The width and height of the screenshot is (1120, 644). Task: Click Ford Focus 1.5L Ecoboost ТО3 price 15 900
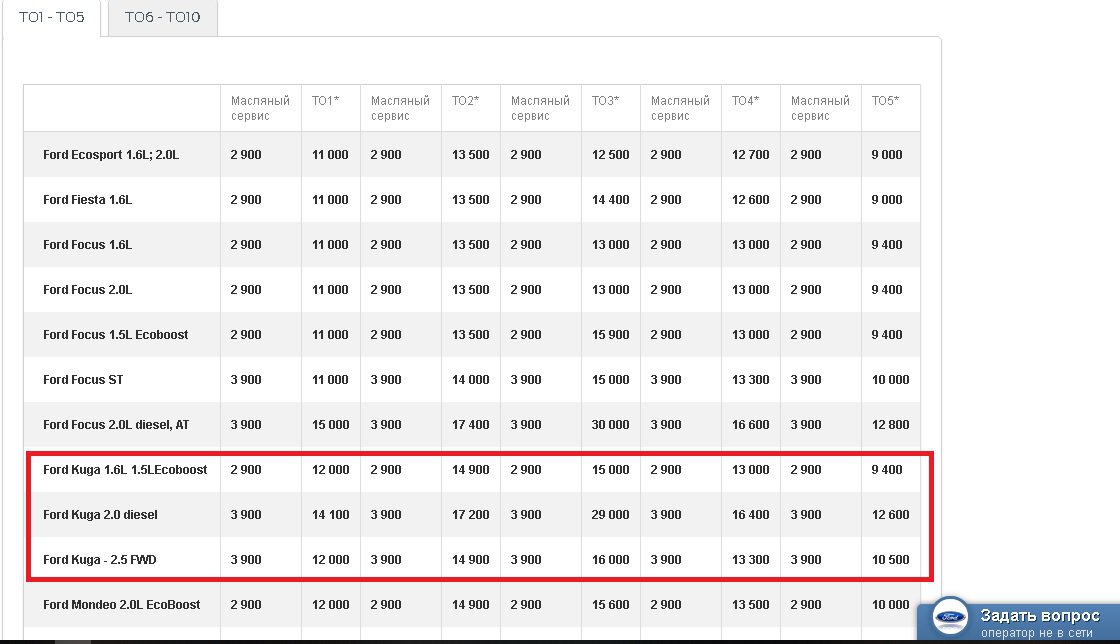[x=610, y=334]
